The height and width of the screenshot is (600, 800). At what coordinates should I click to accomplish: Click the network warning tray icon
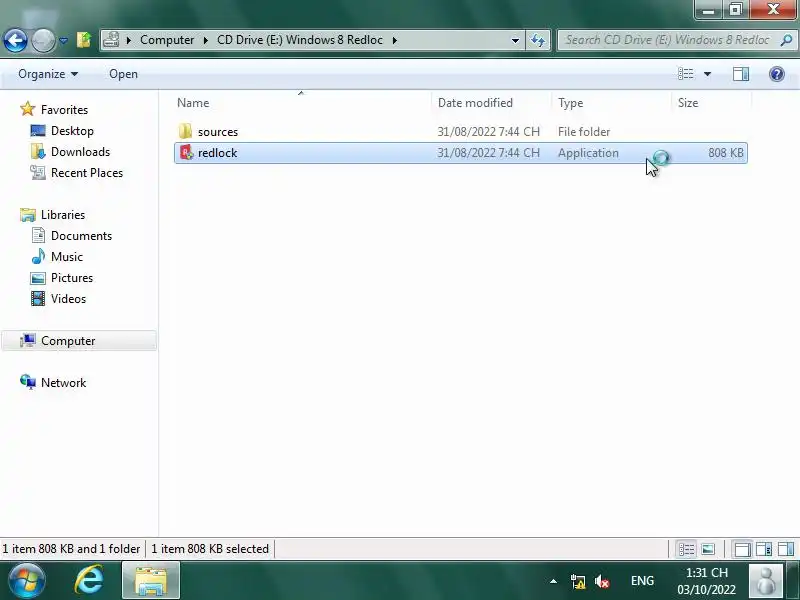pos(578,581)
